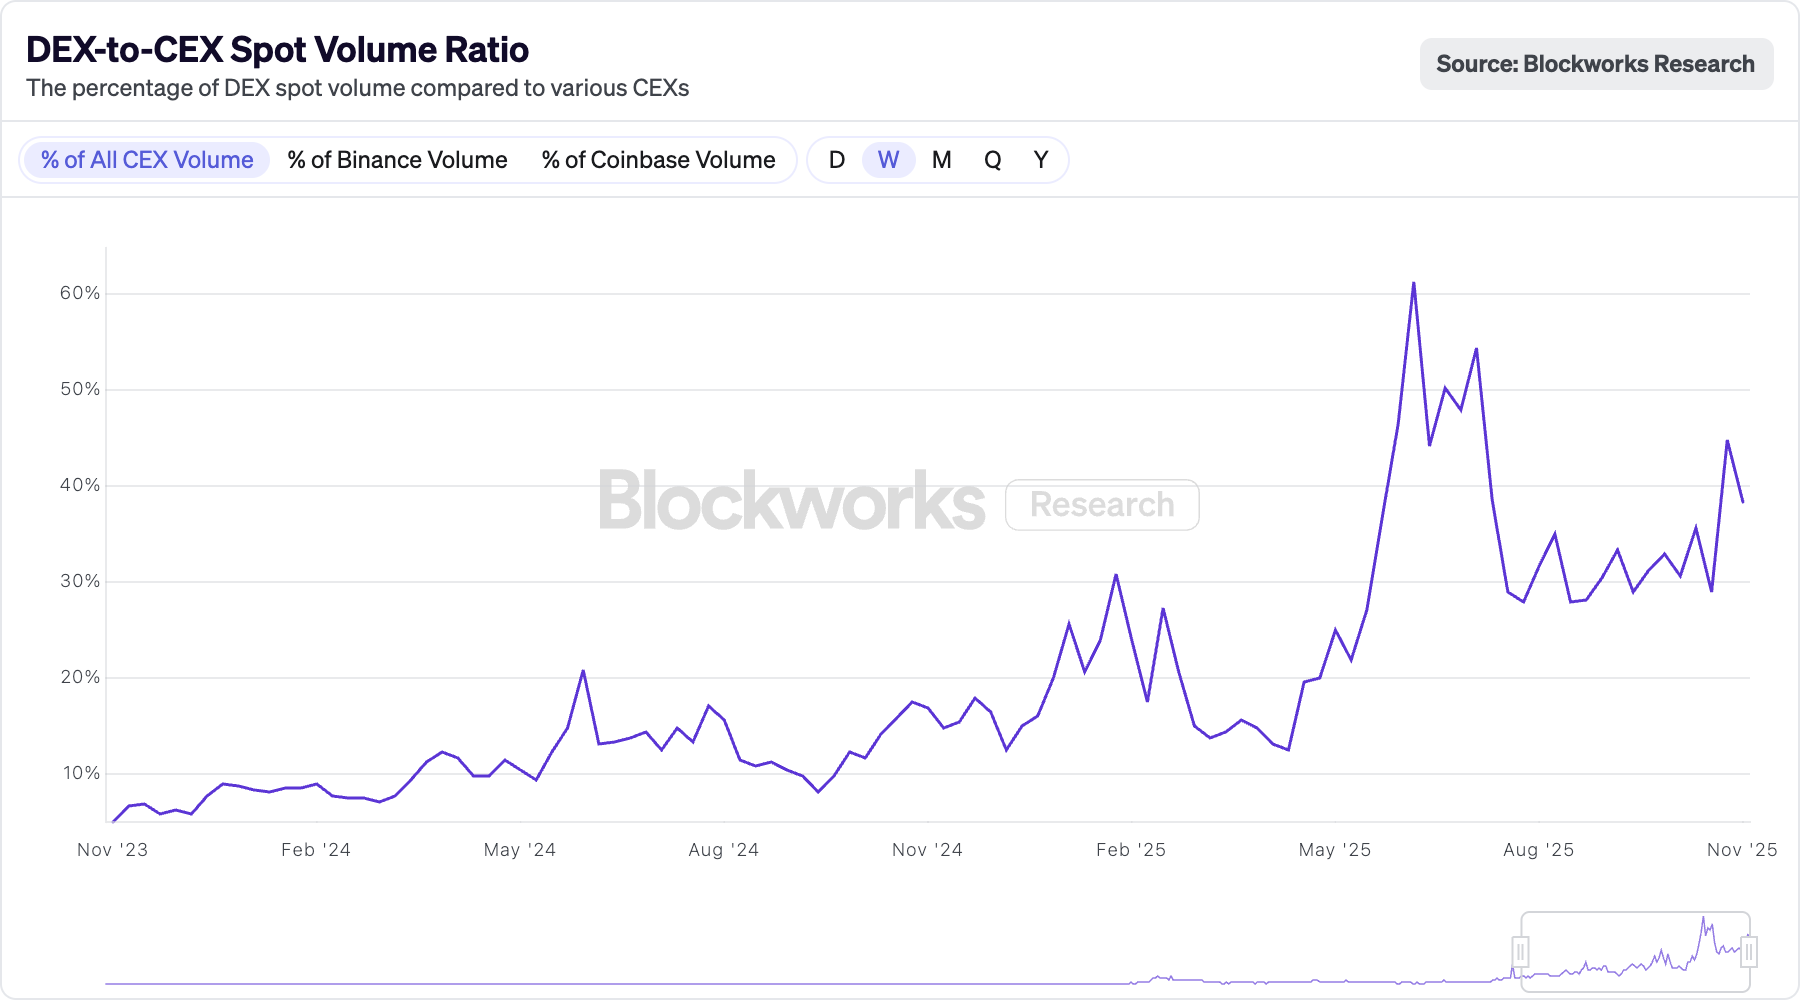Enable the yearly (Y) interval
1800x1000 pixels.
1041,160
